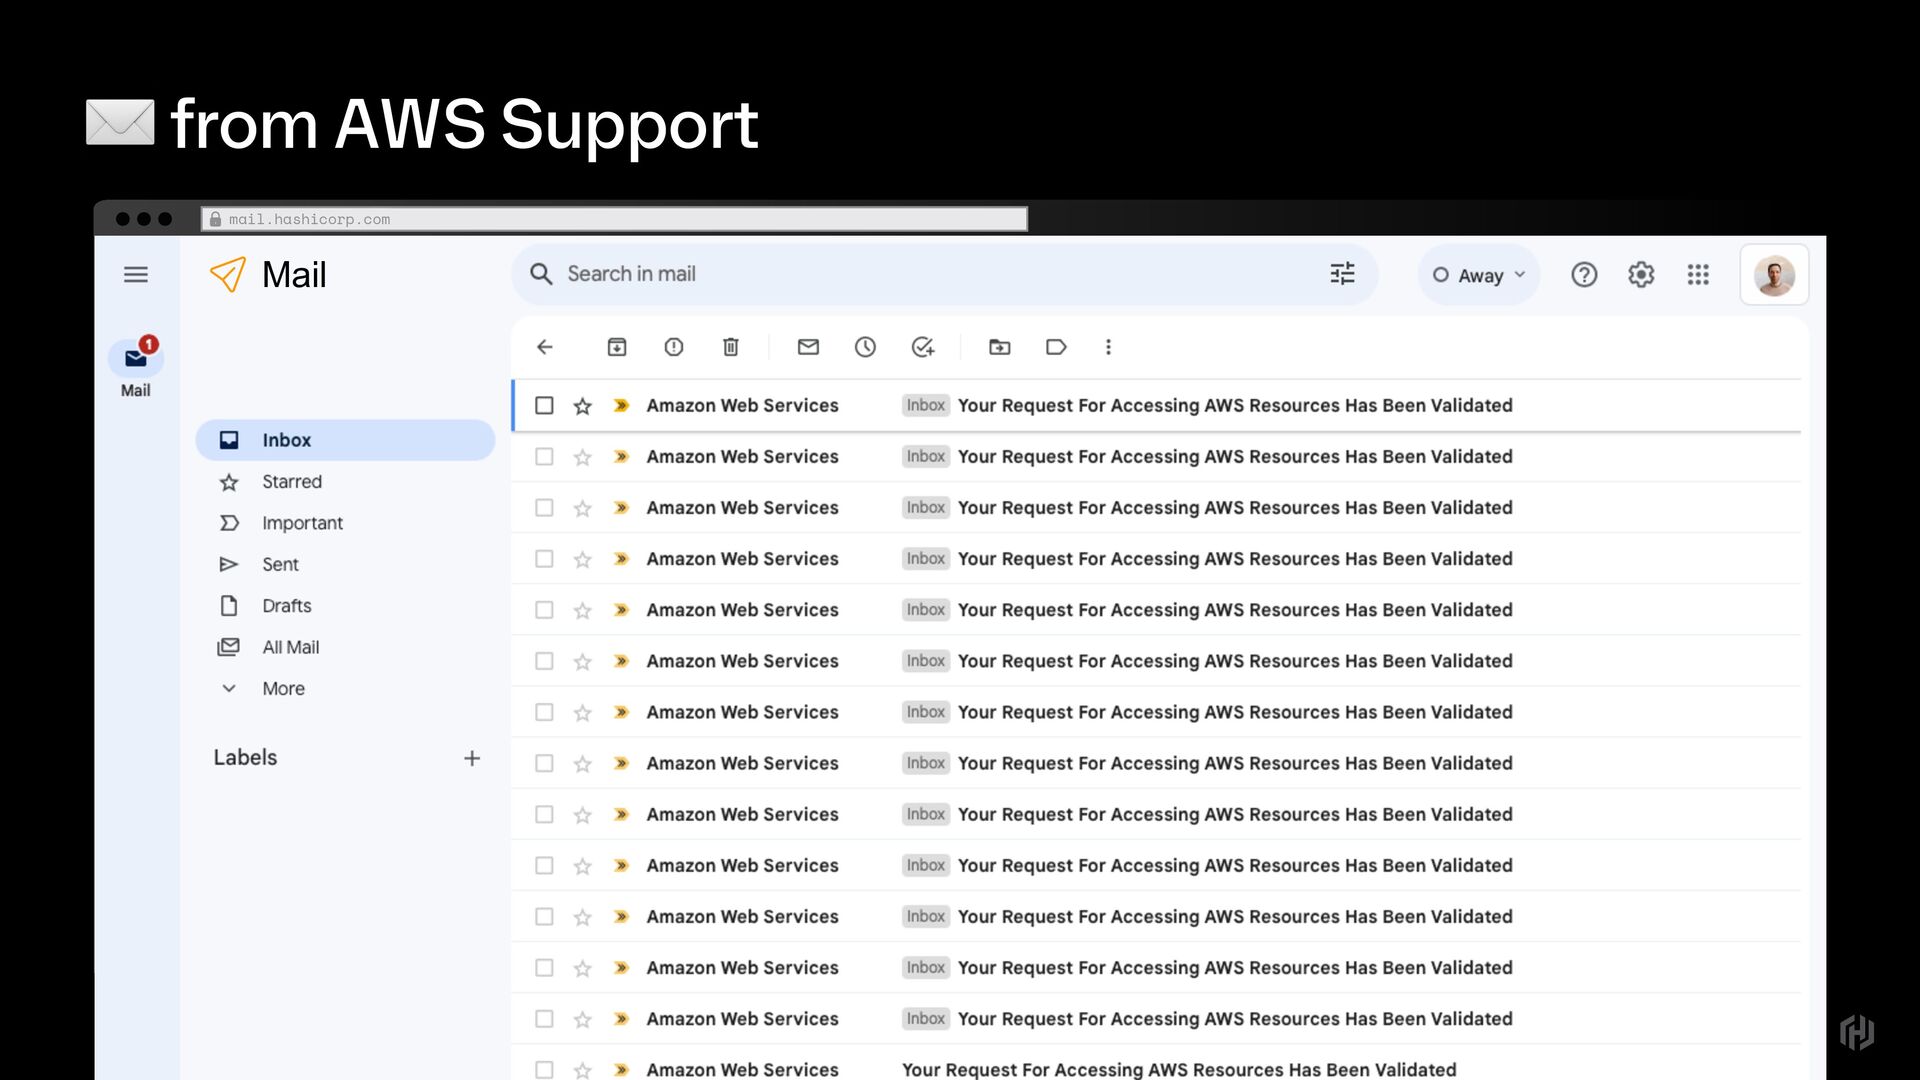
Task: Click sender name in highlighted email row
Action: (x=742, y=405)
